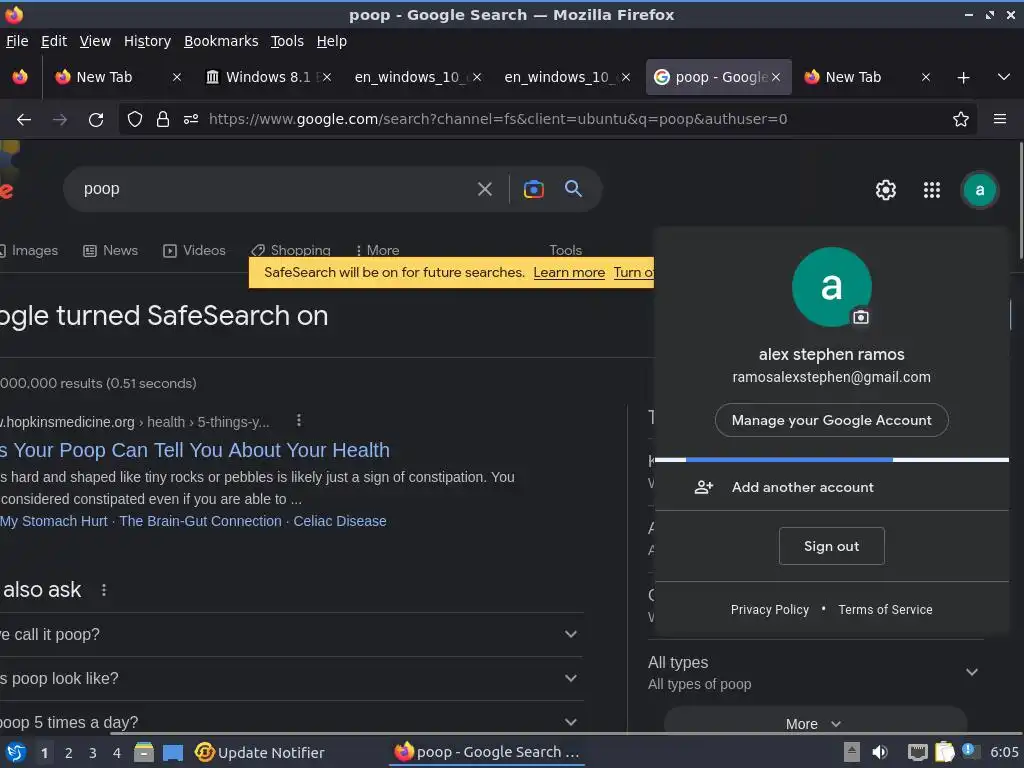Clear the search box with X icon

485,189
